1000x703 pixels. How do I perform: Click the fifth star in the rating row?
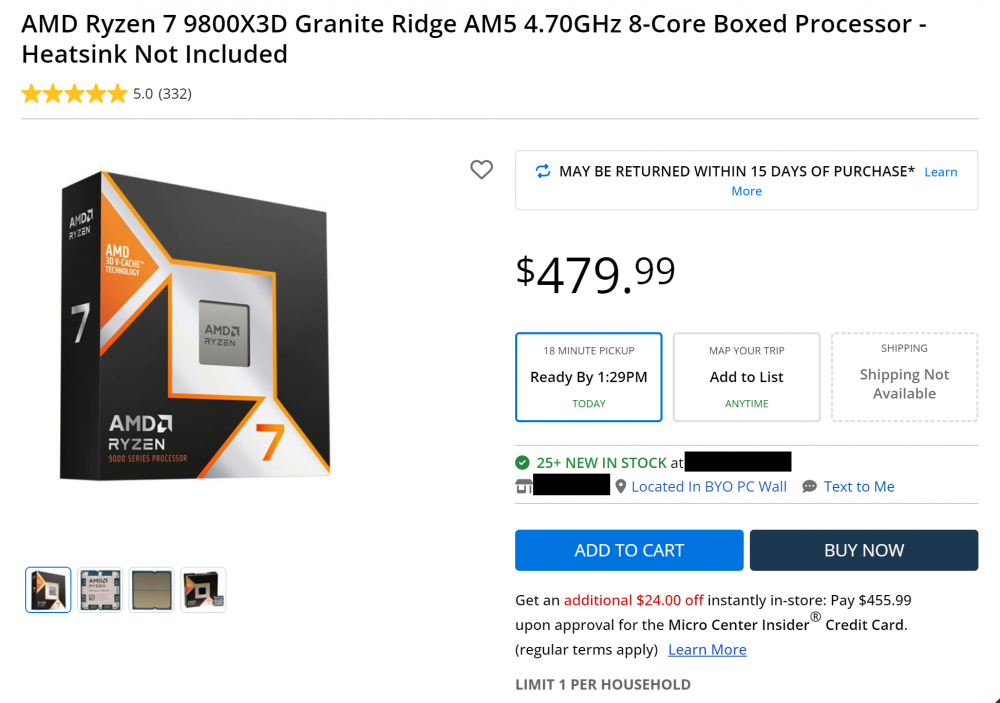point(119,93)
